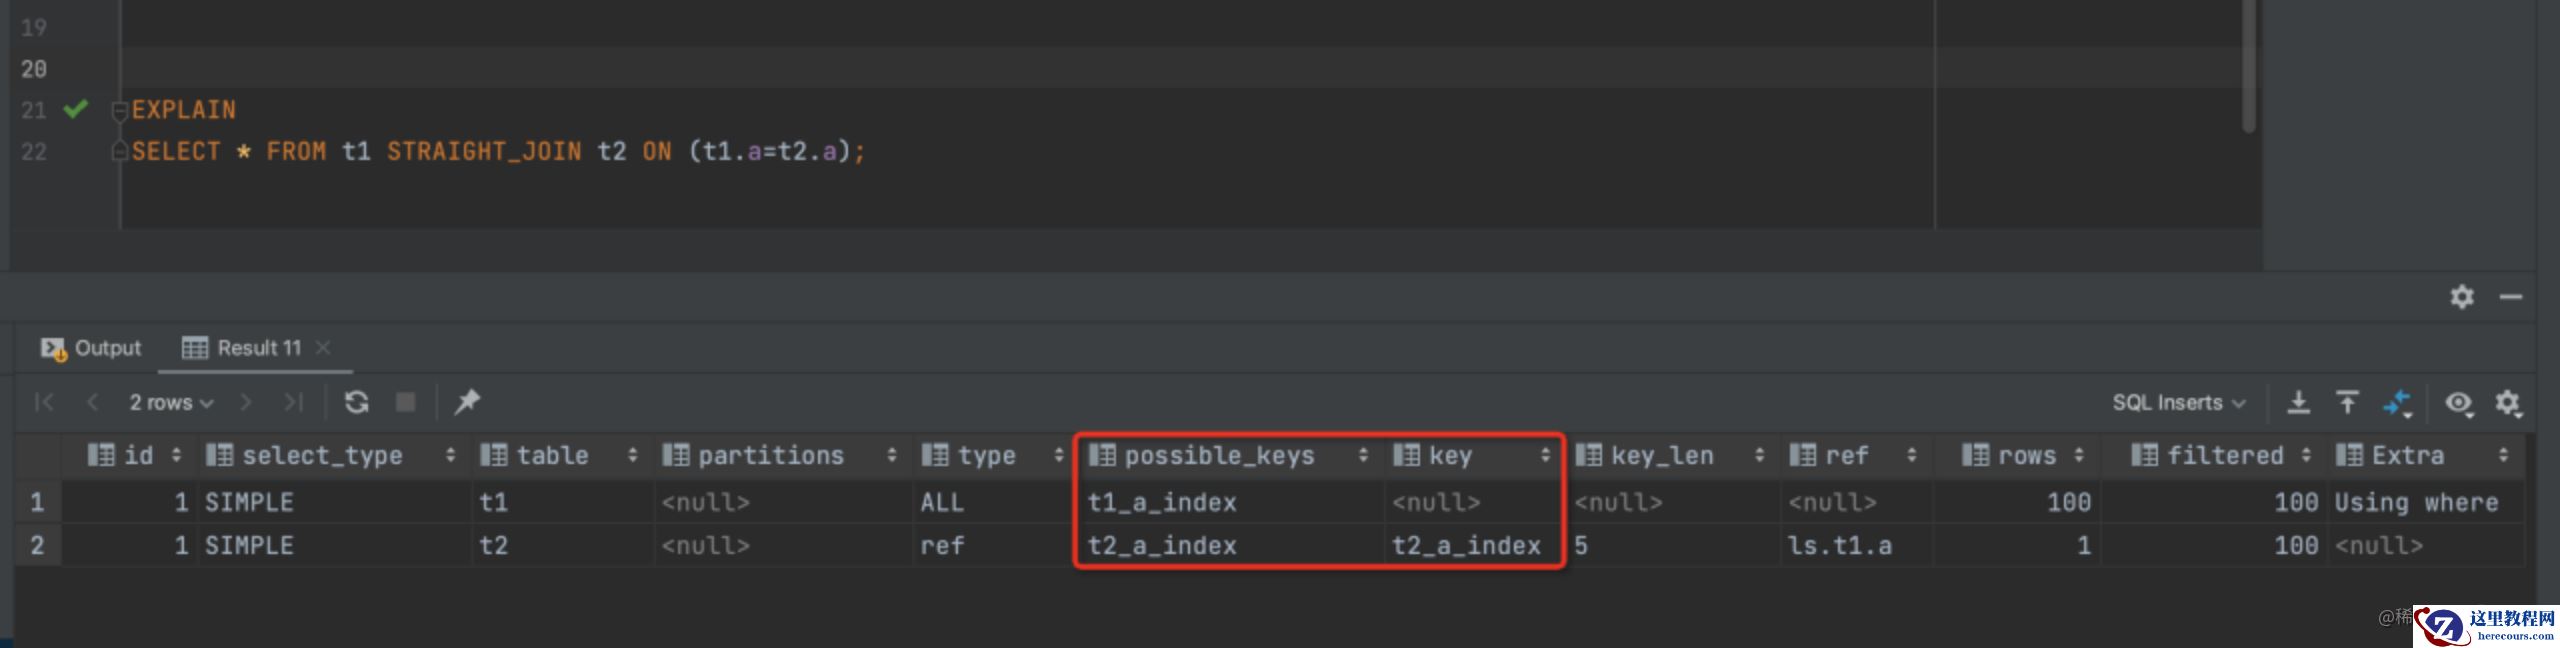Collapse the EXPLAIN statement fold marker

point(120,110)
